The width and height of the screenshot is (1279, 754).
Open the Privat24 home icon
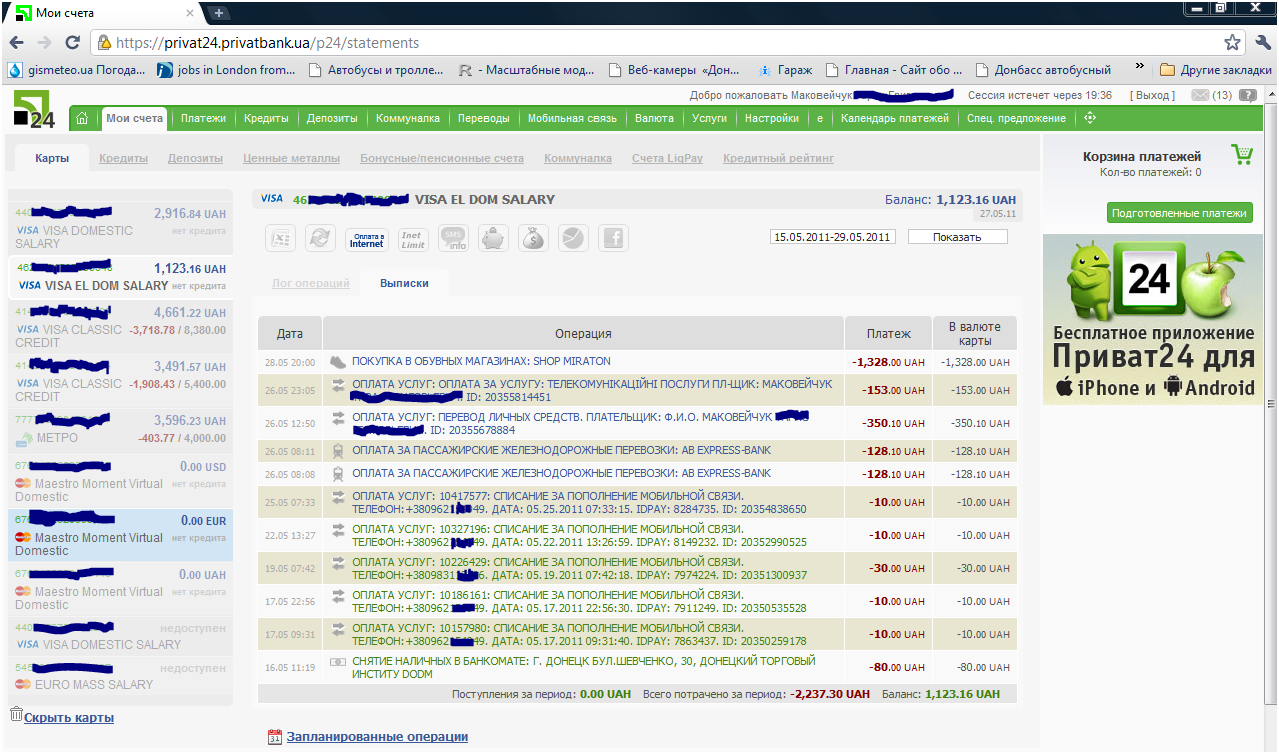(83, 118)
